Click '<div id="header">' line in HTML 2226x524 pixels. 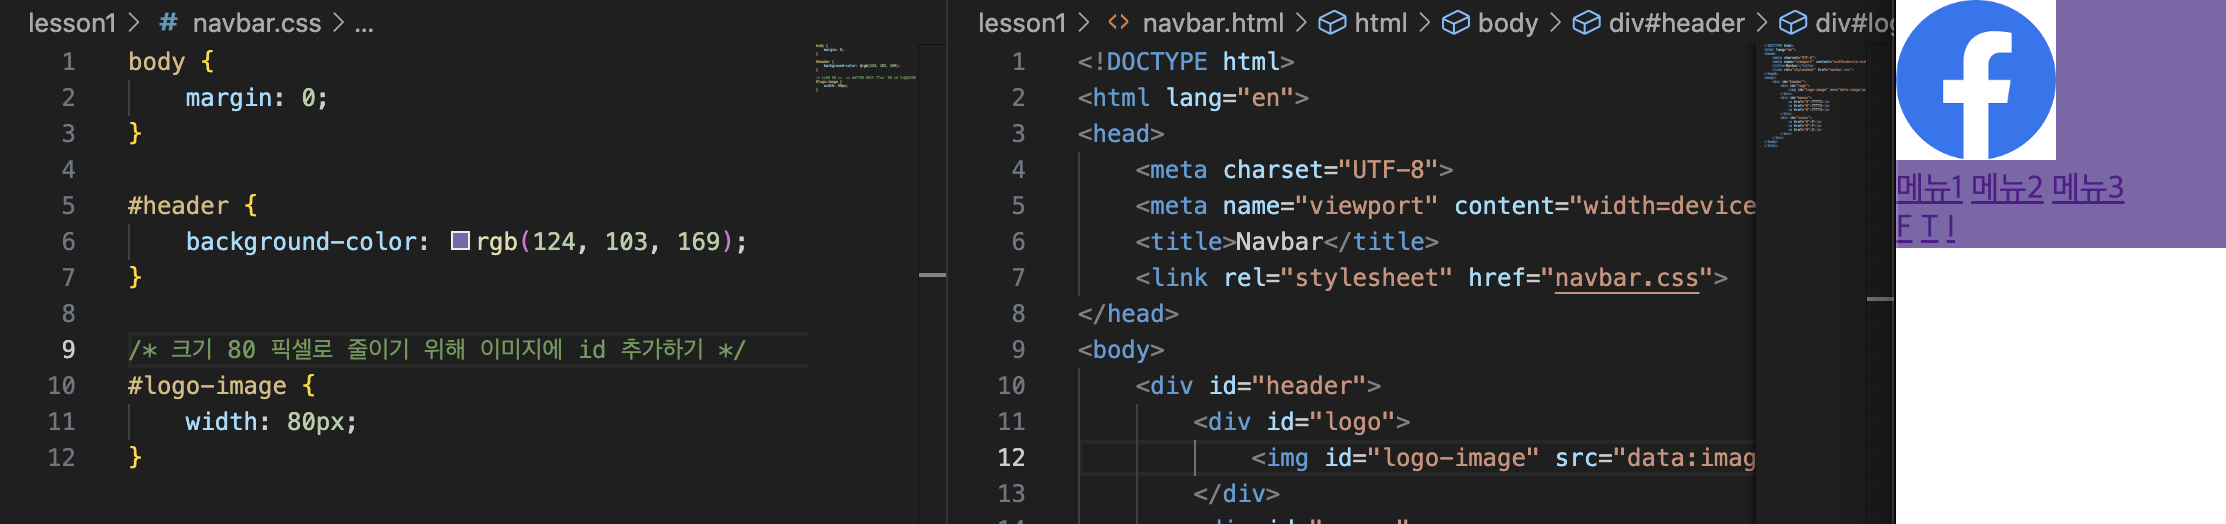(1258, 385)
